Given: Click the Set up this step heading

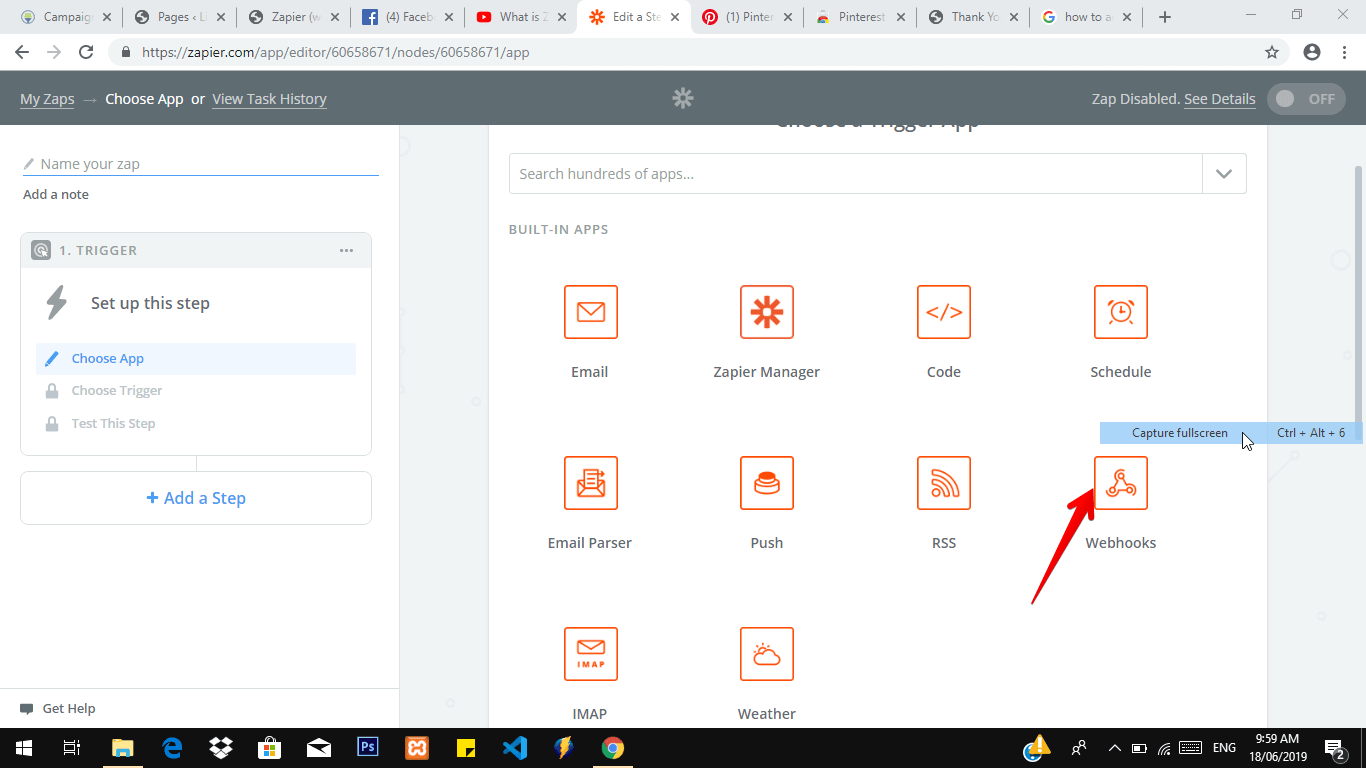Looking at the screenshot, I should [x=150, y=303].
